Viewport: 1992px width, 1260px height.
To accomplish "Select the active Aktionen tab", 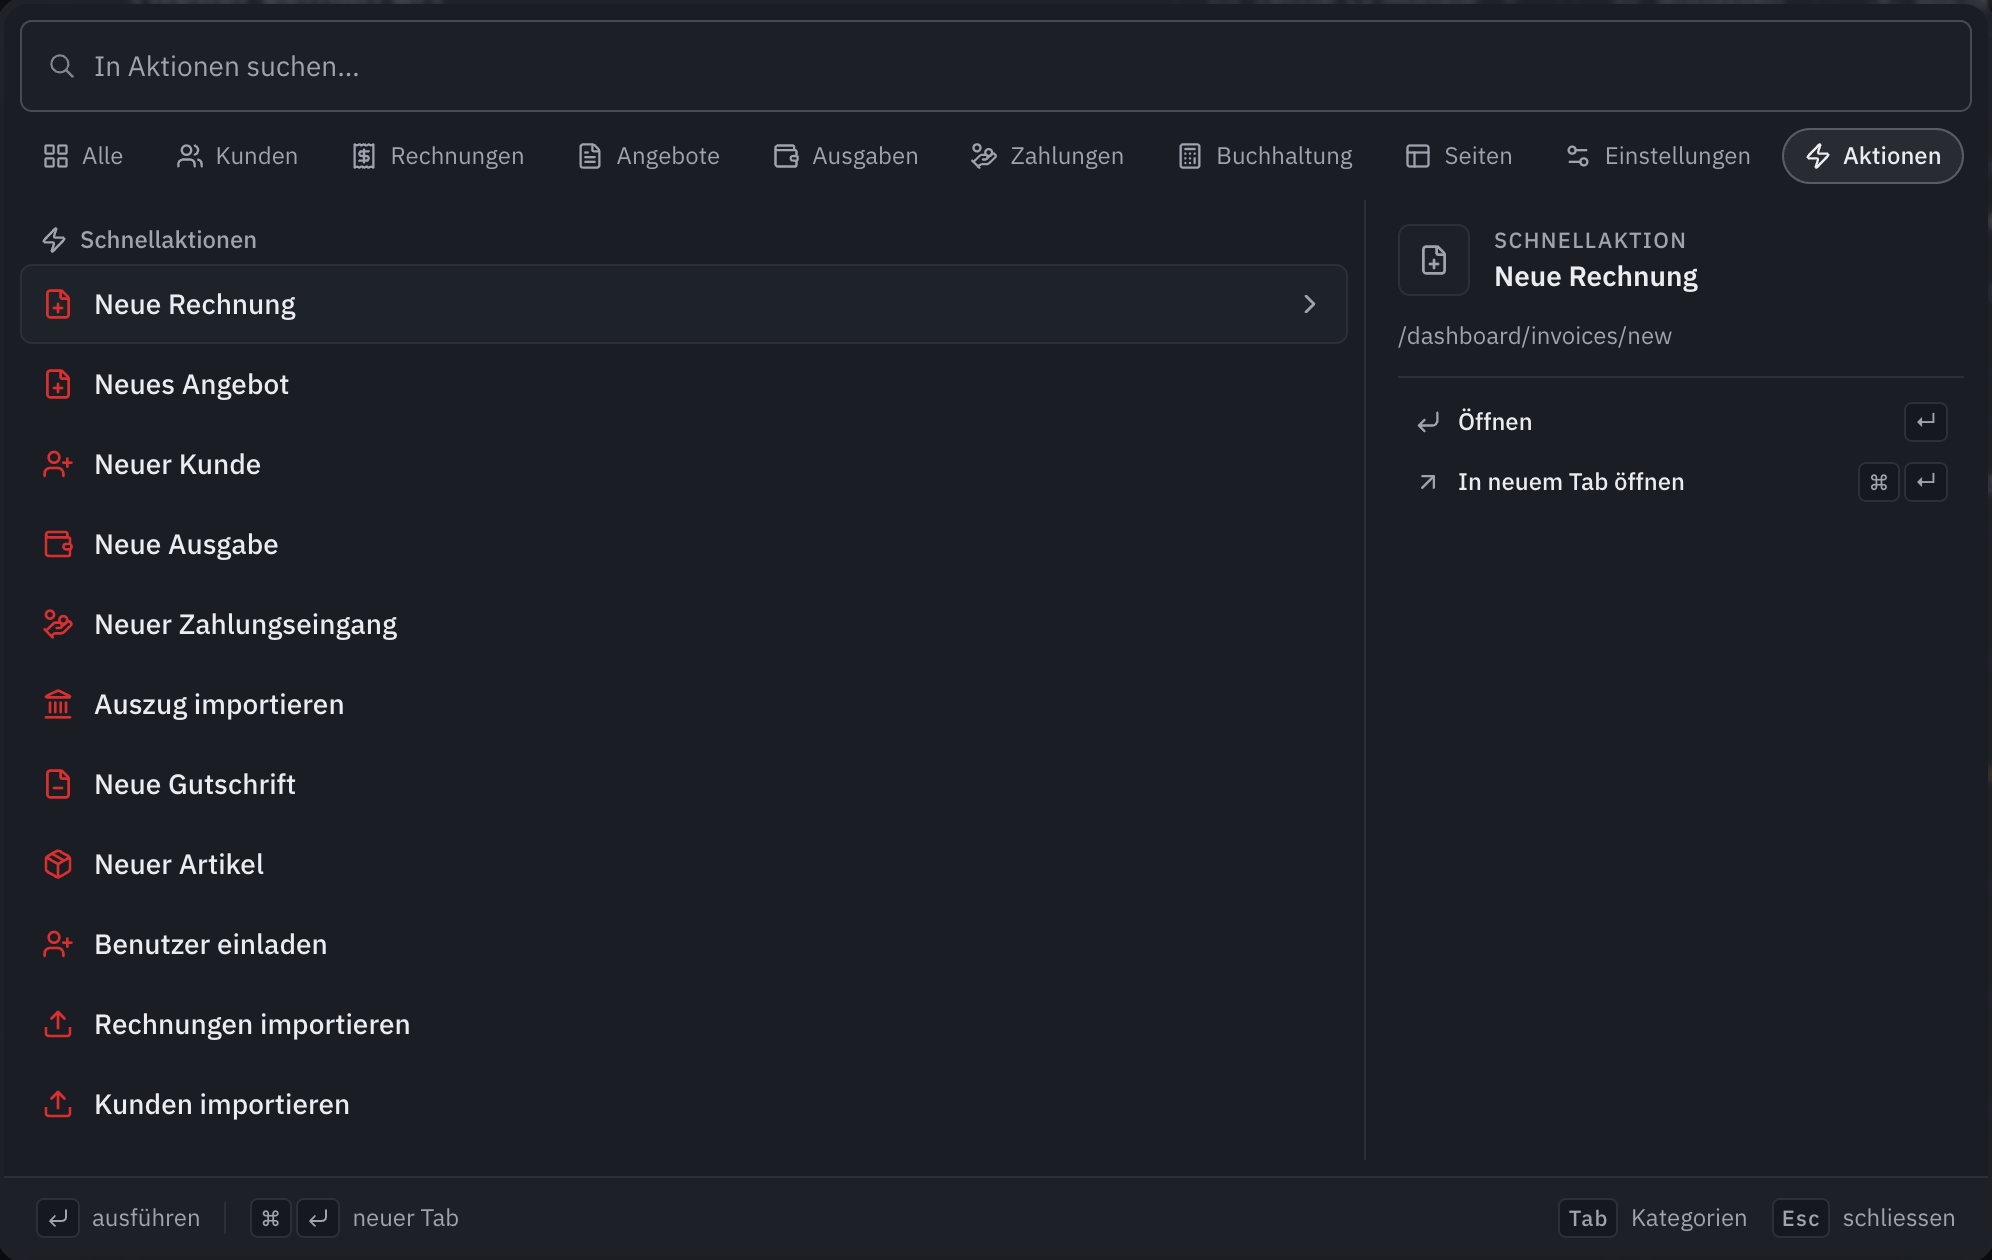I will pyautogui.click(x=1873, y=156).
